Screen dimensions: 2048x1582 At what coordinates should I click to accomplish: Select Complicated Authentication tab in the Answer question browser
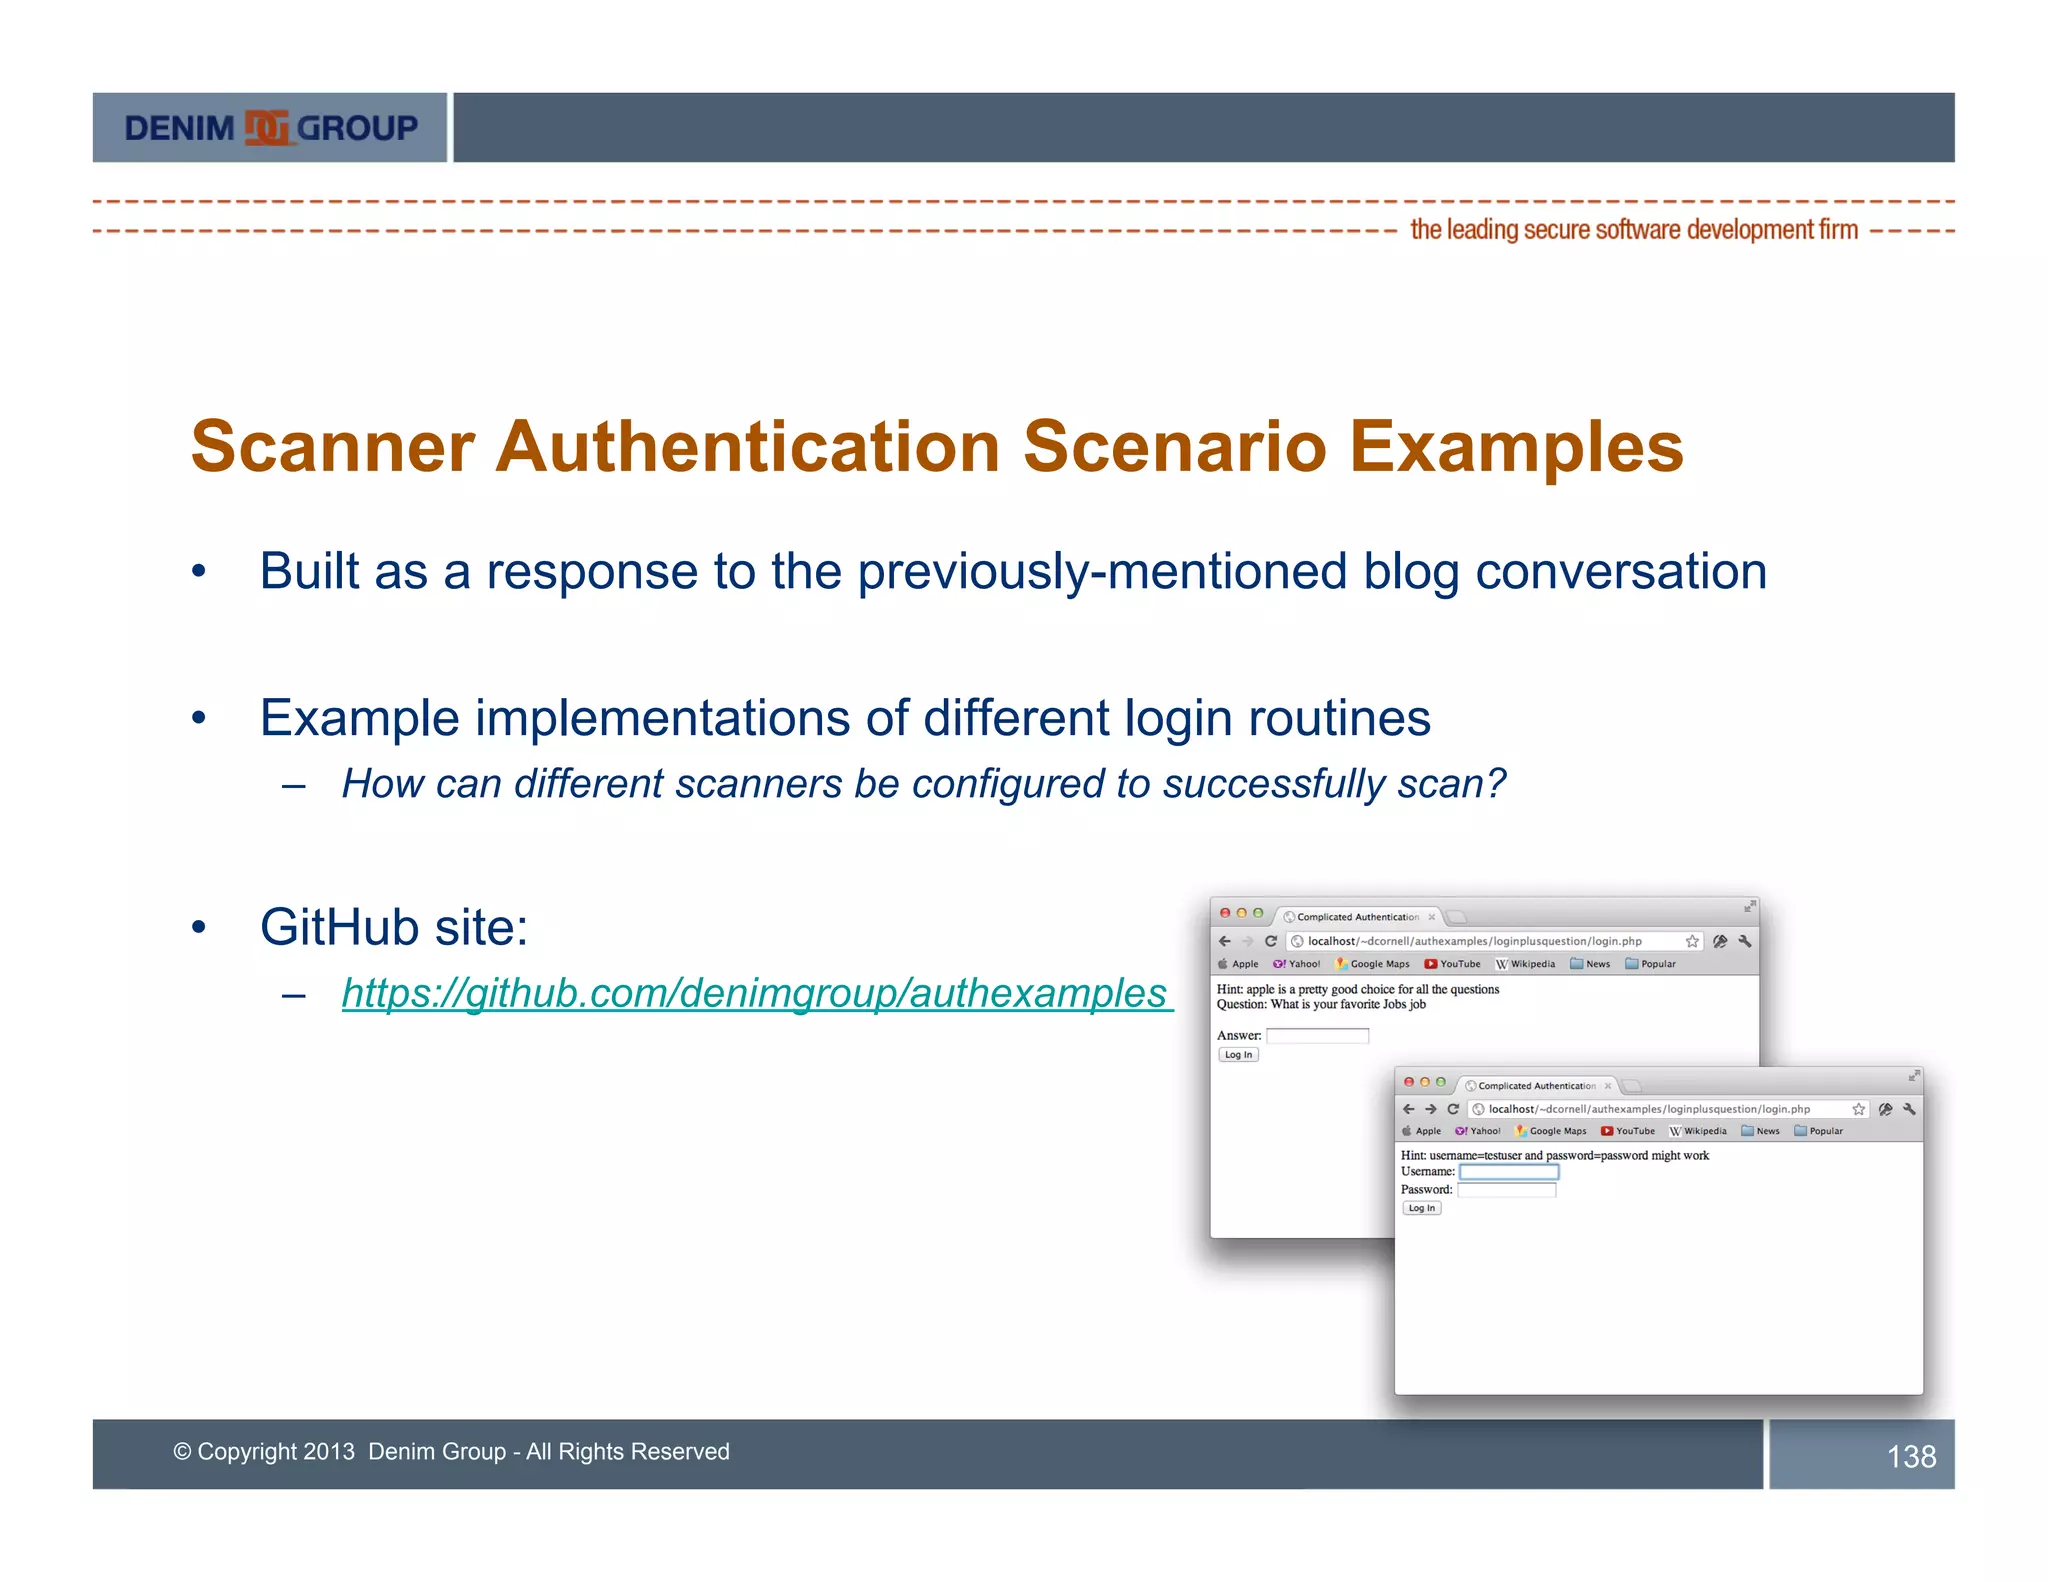[1357, 917]
